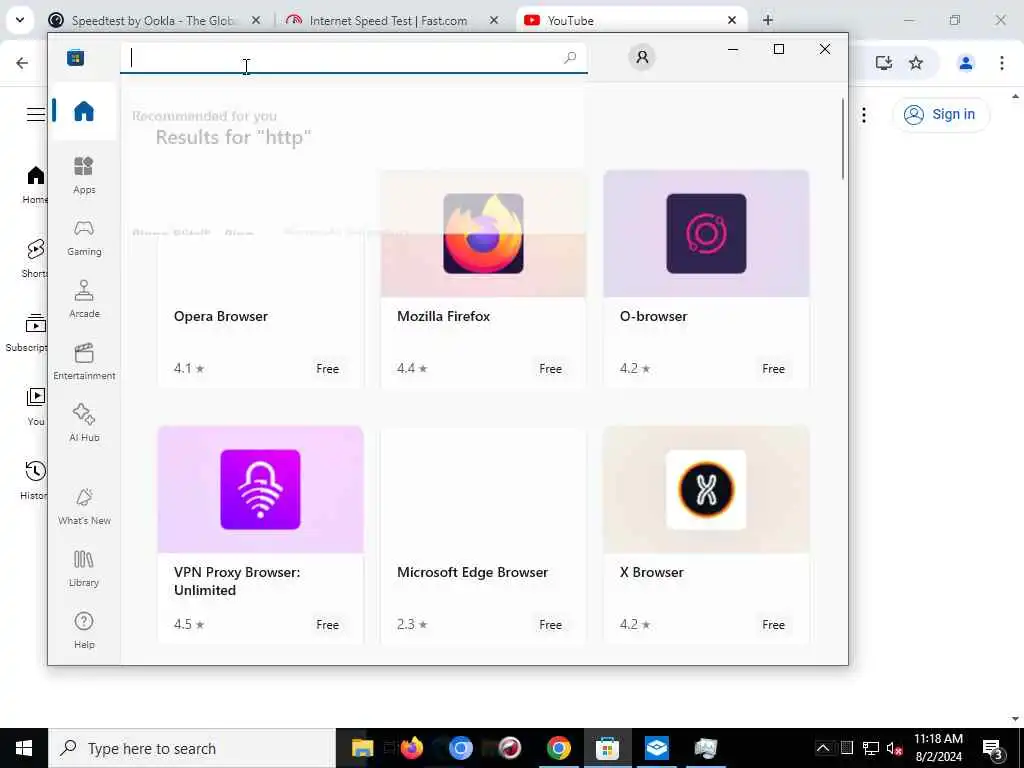The image size is (1024, 768).
Task: Click the Store search input field
Action: click(354, 58)
